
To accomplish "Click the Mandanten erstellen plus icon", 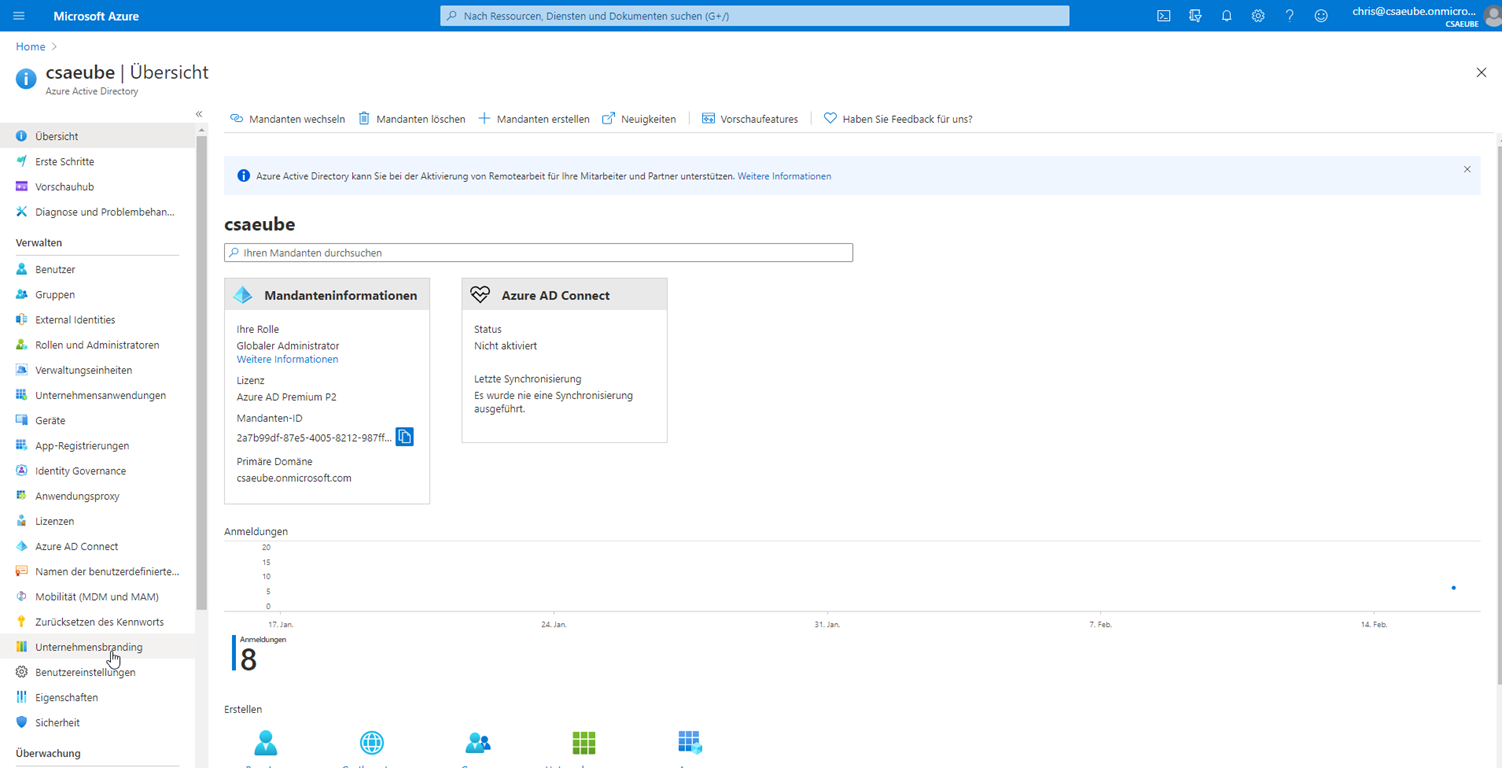I will point(484,118).
